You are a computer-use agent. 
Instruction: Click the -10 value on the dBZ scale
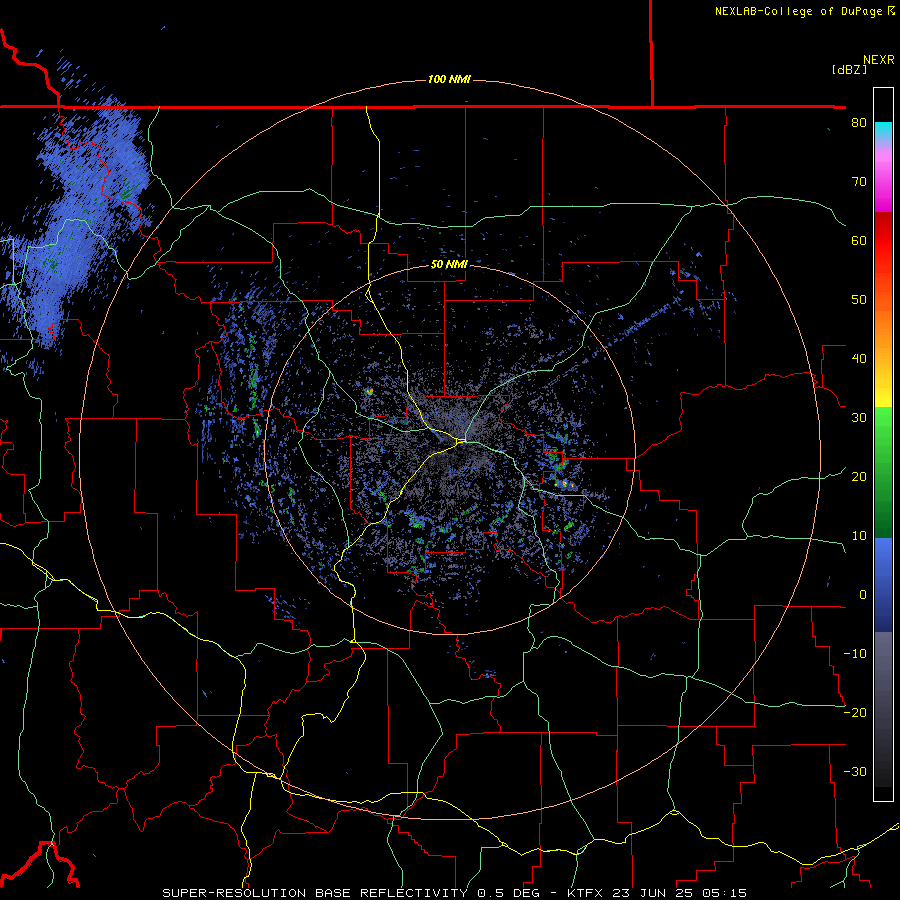[855, 654]
